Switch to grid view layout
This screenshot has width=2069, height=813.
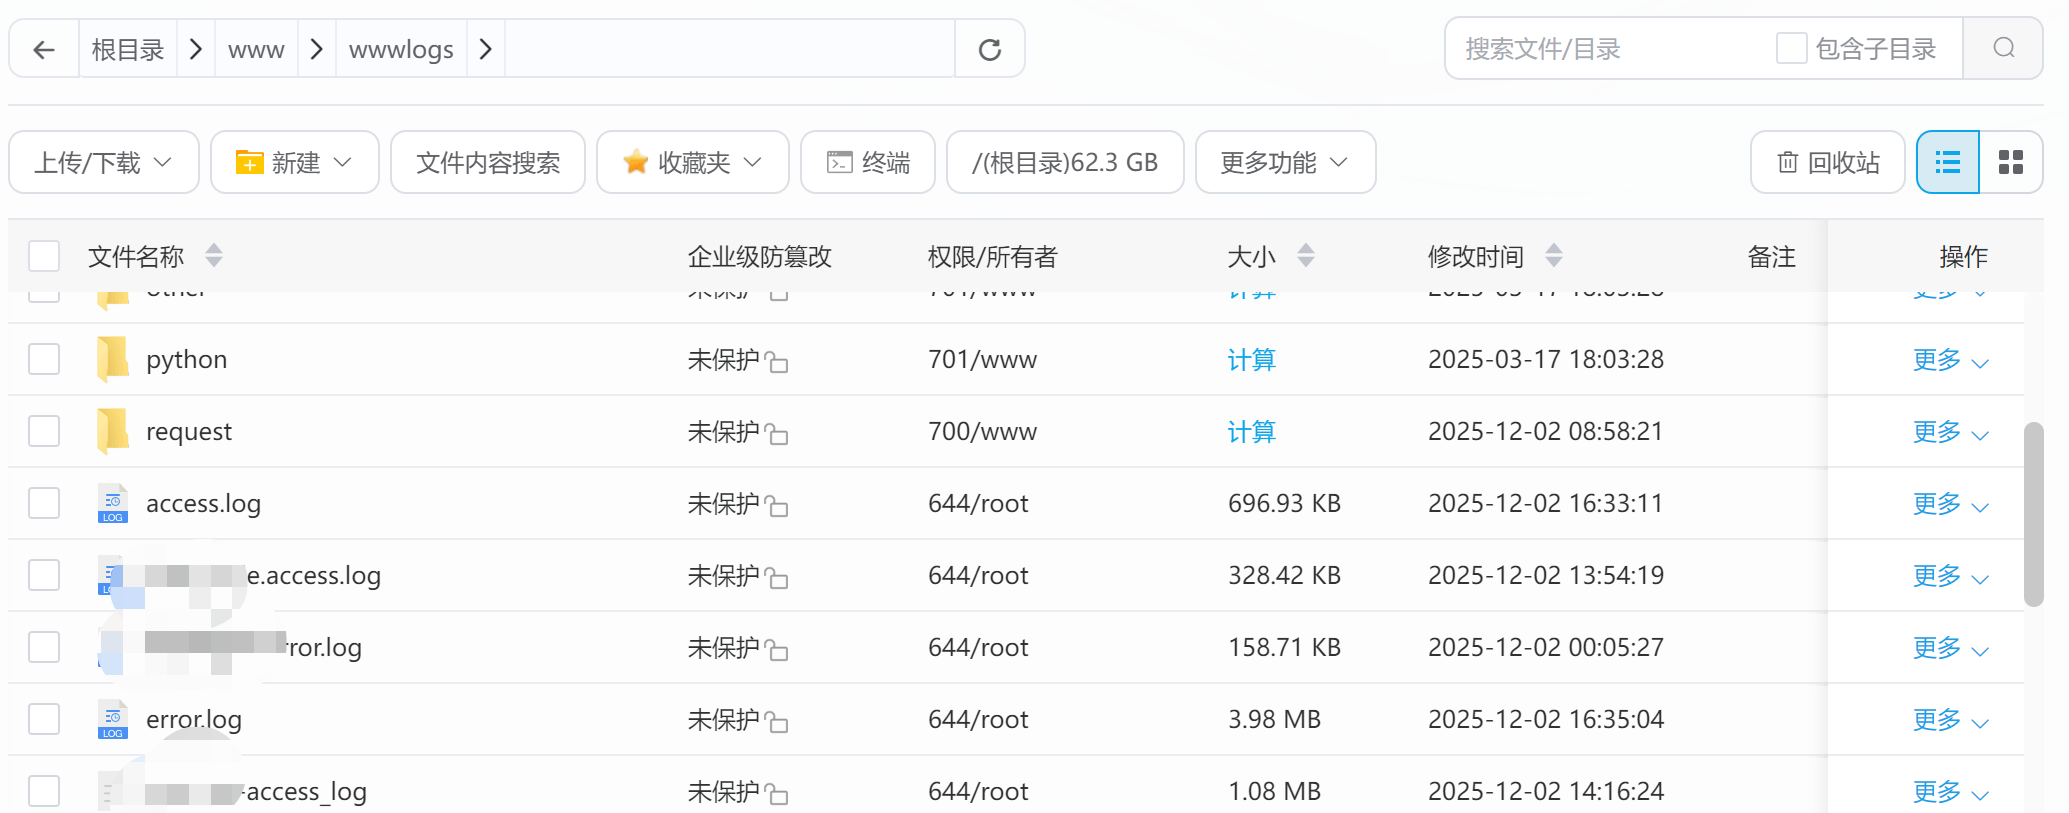point(2010,162)
